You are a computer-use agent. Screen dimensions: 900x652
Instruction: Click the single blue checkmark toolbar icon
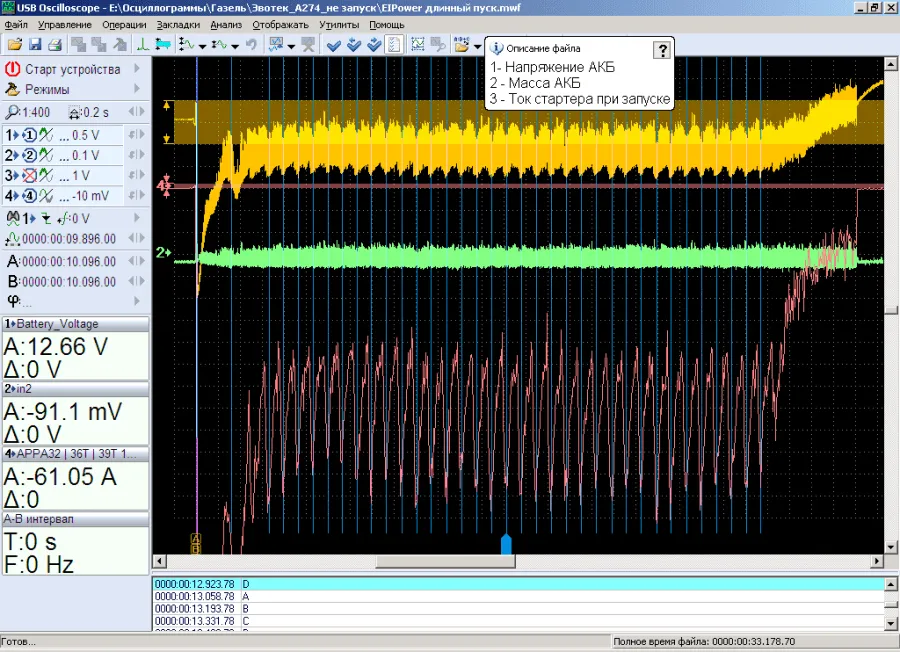pos(333,45)
